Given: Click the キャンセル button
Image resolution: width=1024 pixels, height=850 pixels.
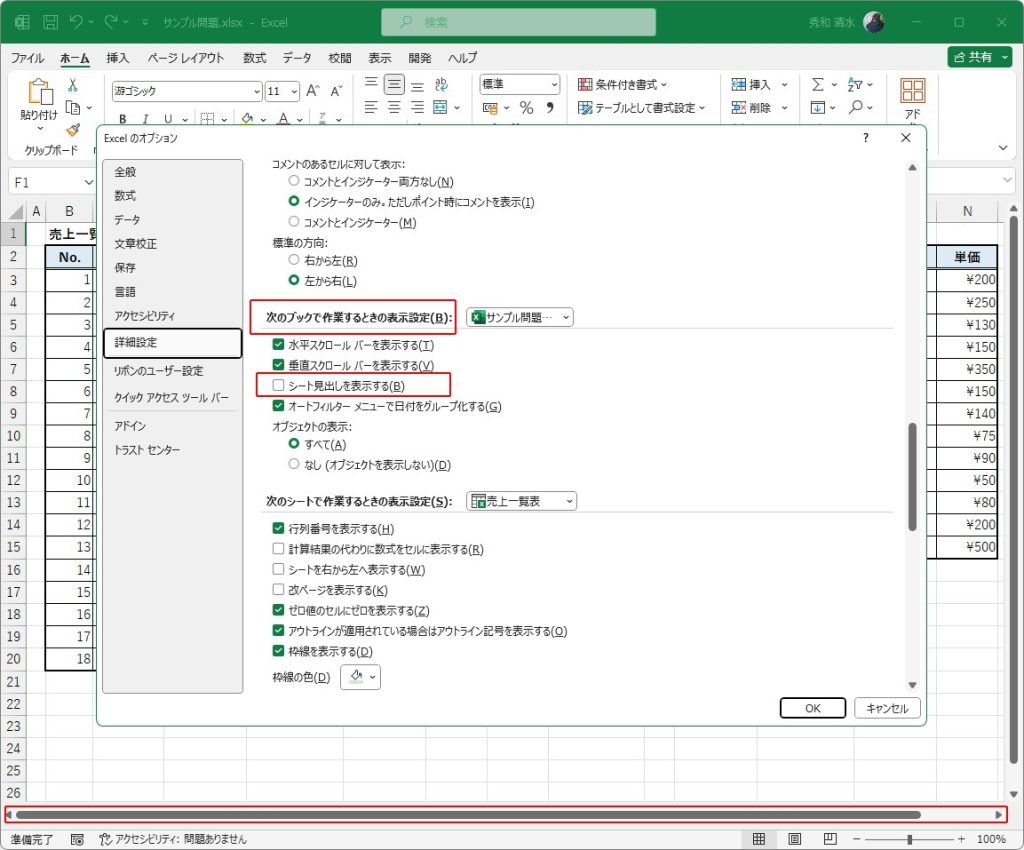Looking at the screenshot, I should click(x=886, y=708).
